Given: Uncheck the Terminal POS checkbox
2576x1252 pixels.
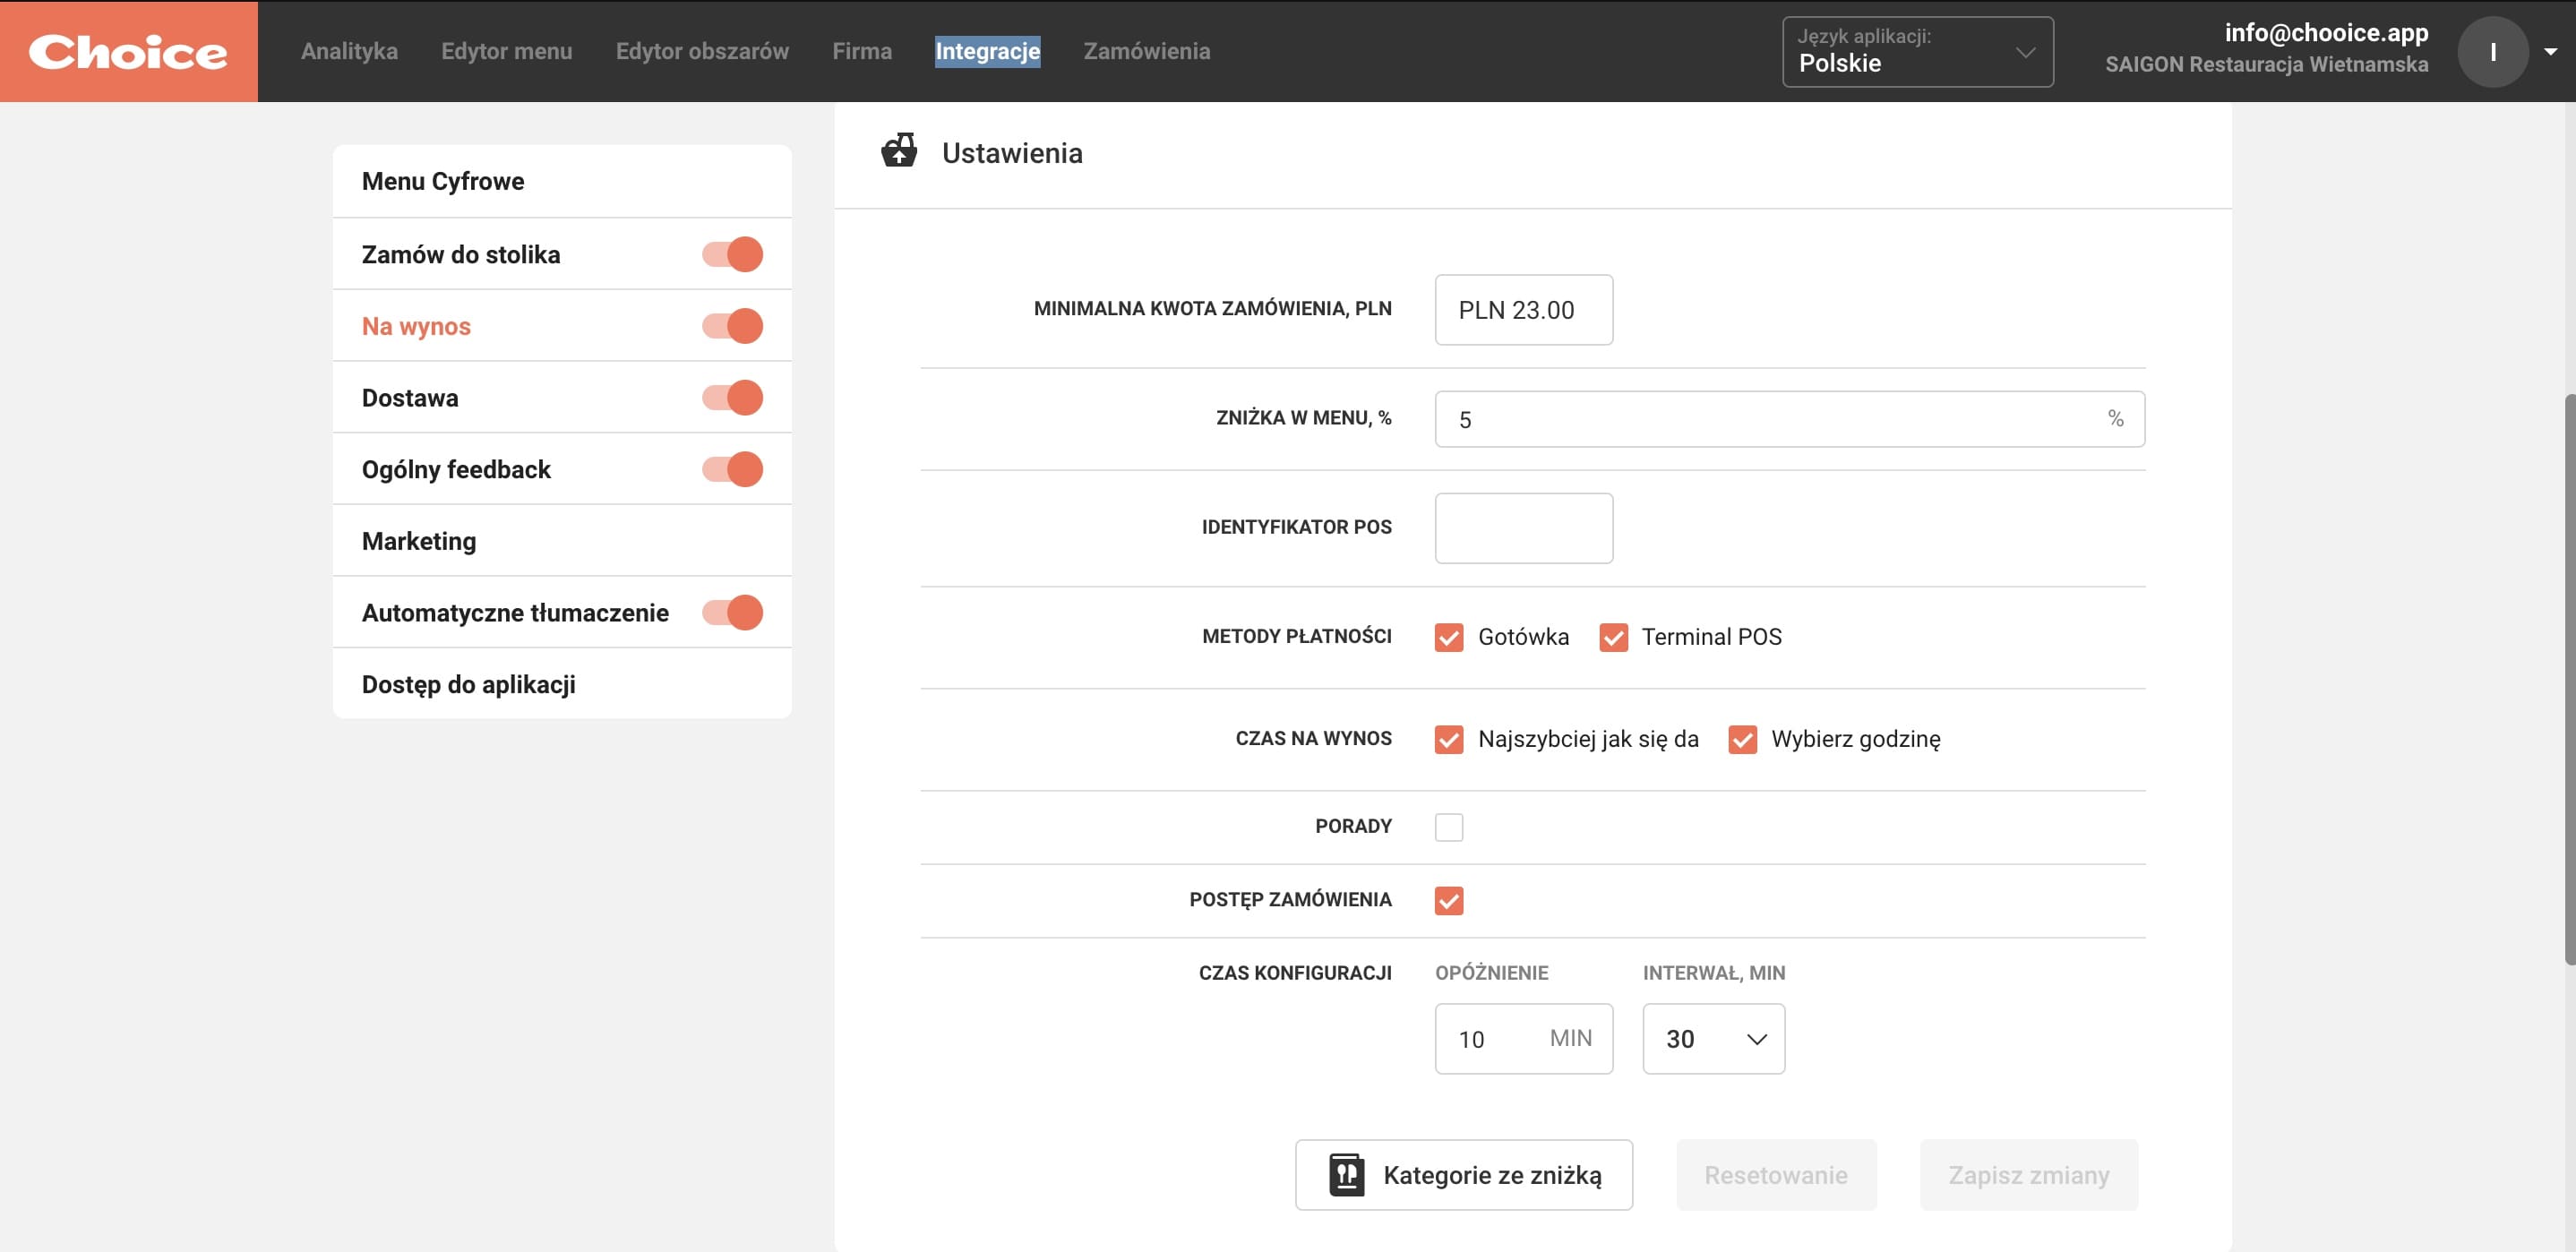Looking at the screenshot, I should [1612, 637].
